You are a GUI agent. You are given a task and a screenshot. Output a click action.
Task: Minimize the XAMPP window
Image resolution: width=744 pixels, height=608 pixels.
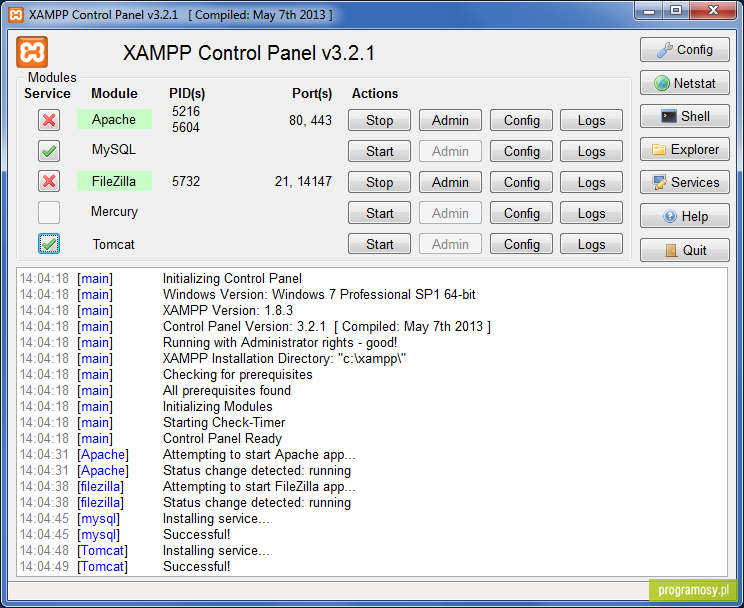(649, 10)
